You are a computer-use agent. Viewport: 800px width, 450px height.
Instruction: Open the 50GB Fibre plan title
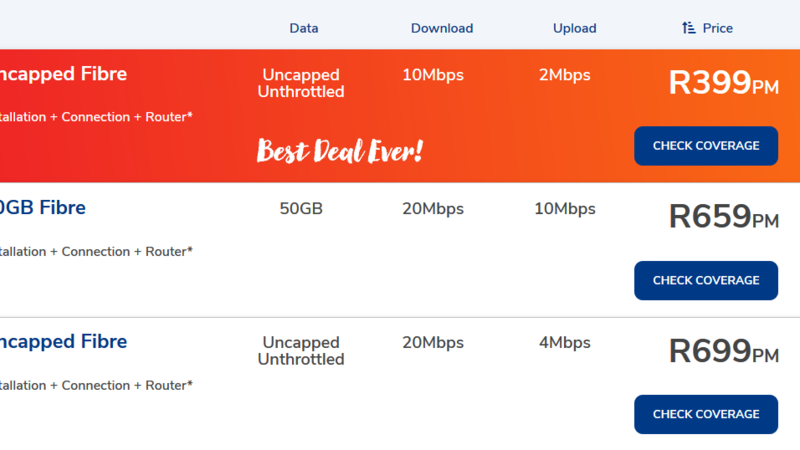coord(43,208)
